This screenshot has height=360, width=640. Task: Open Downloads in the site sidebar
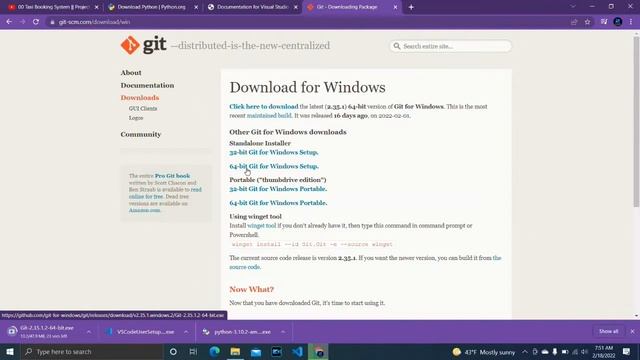click(x=140, y=98)
